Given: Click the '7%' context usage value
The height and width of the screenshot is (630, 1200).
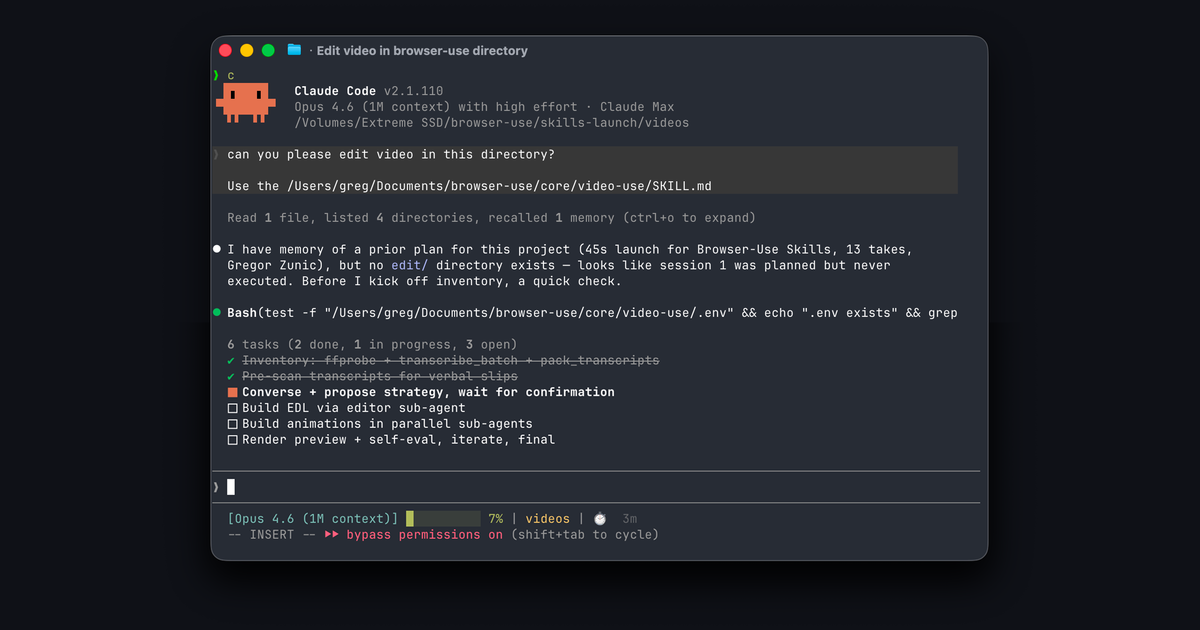Looking at the screenshot, I should (x=496, y=519).
